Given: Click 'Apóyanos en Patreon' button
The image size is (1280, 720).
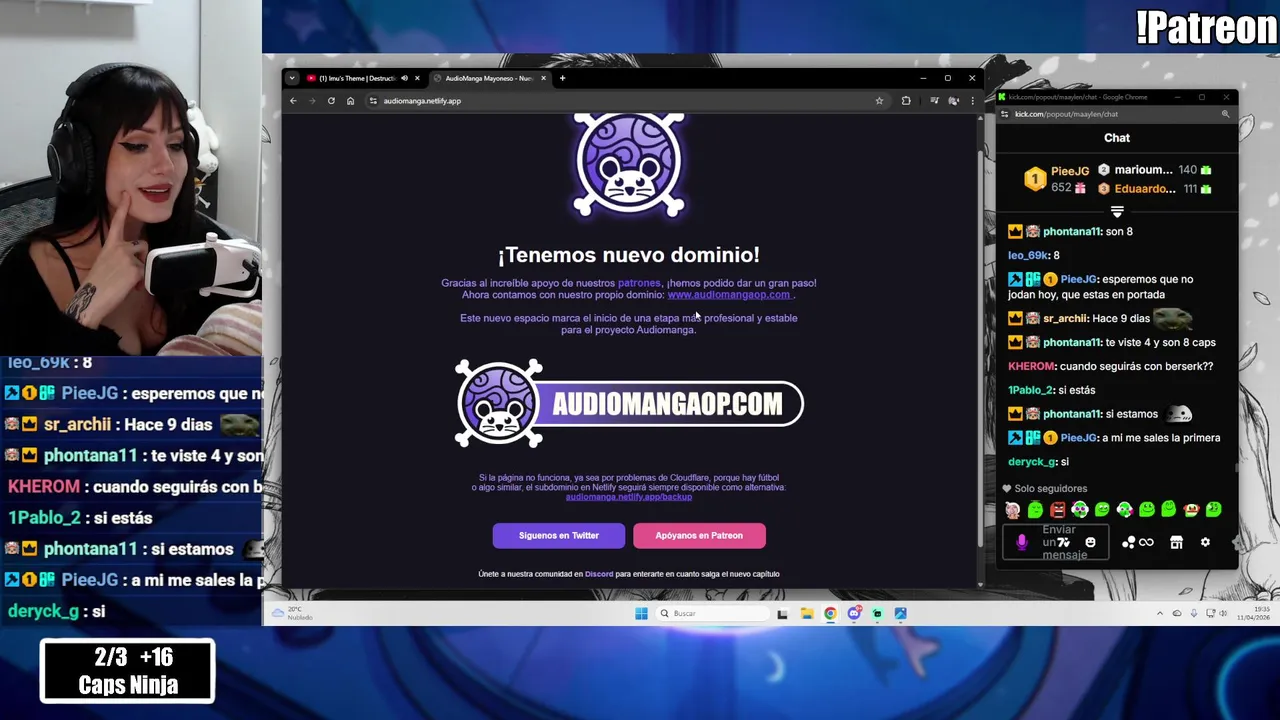Looking at the screenshot, I should [x=699, y=535].
